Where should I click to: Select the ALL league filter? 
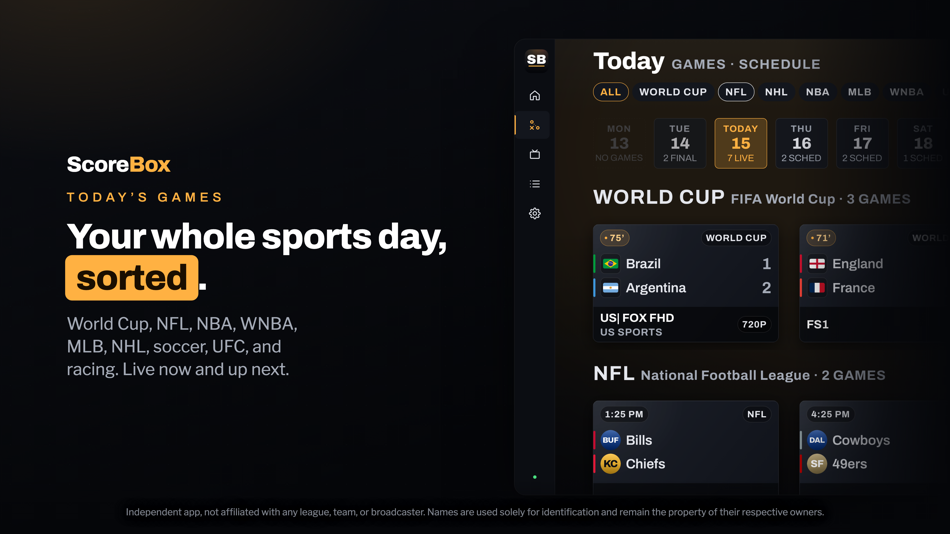click(611, 92)
